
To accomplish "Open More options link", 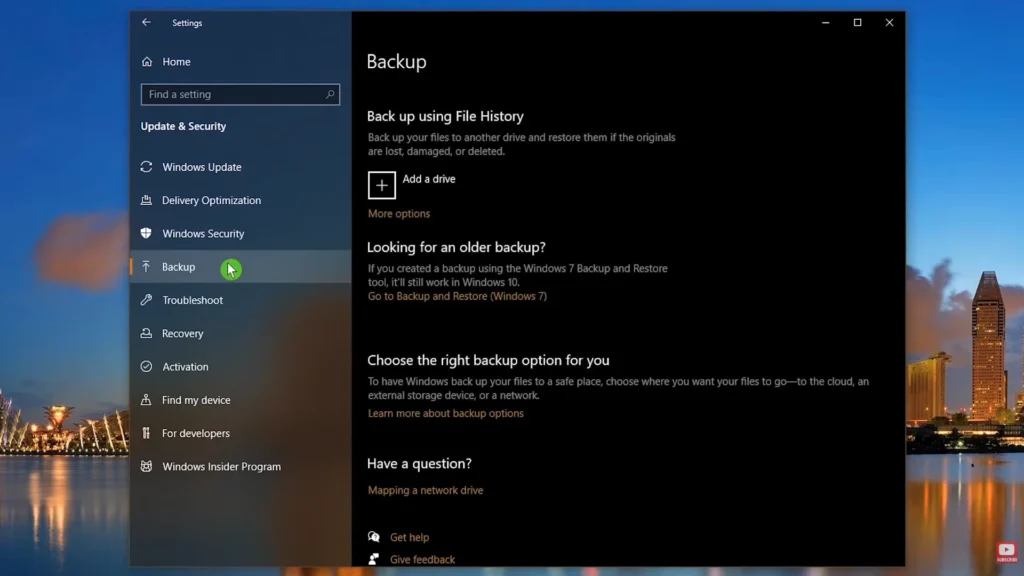I will 399,214.
